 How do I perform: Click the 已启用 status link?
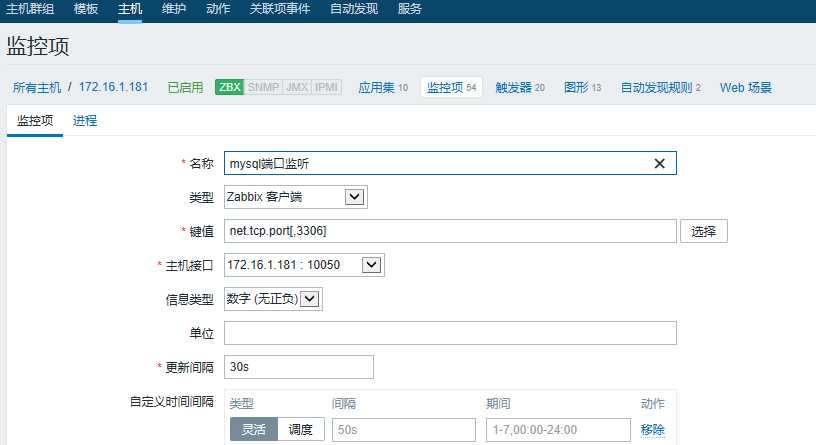(x=185, y=87)
